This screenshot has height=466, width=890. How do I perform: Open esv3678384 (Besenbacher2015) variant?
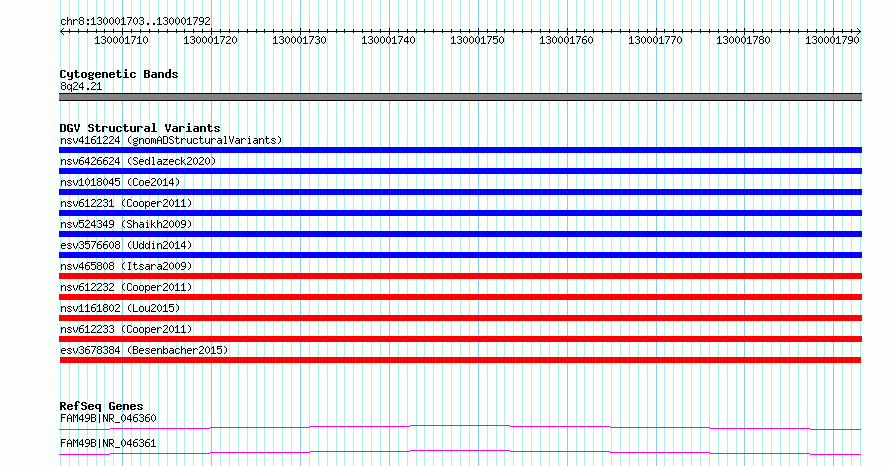tap(144, 350)
